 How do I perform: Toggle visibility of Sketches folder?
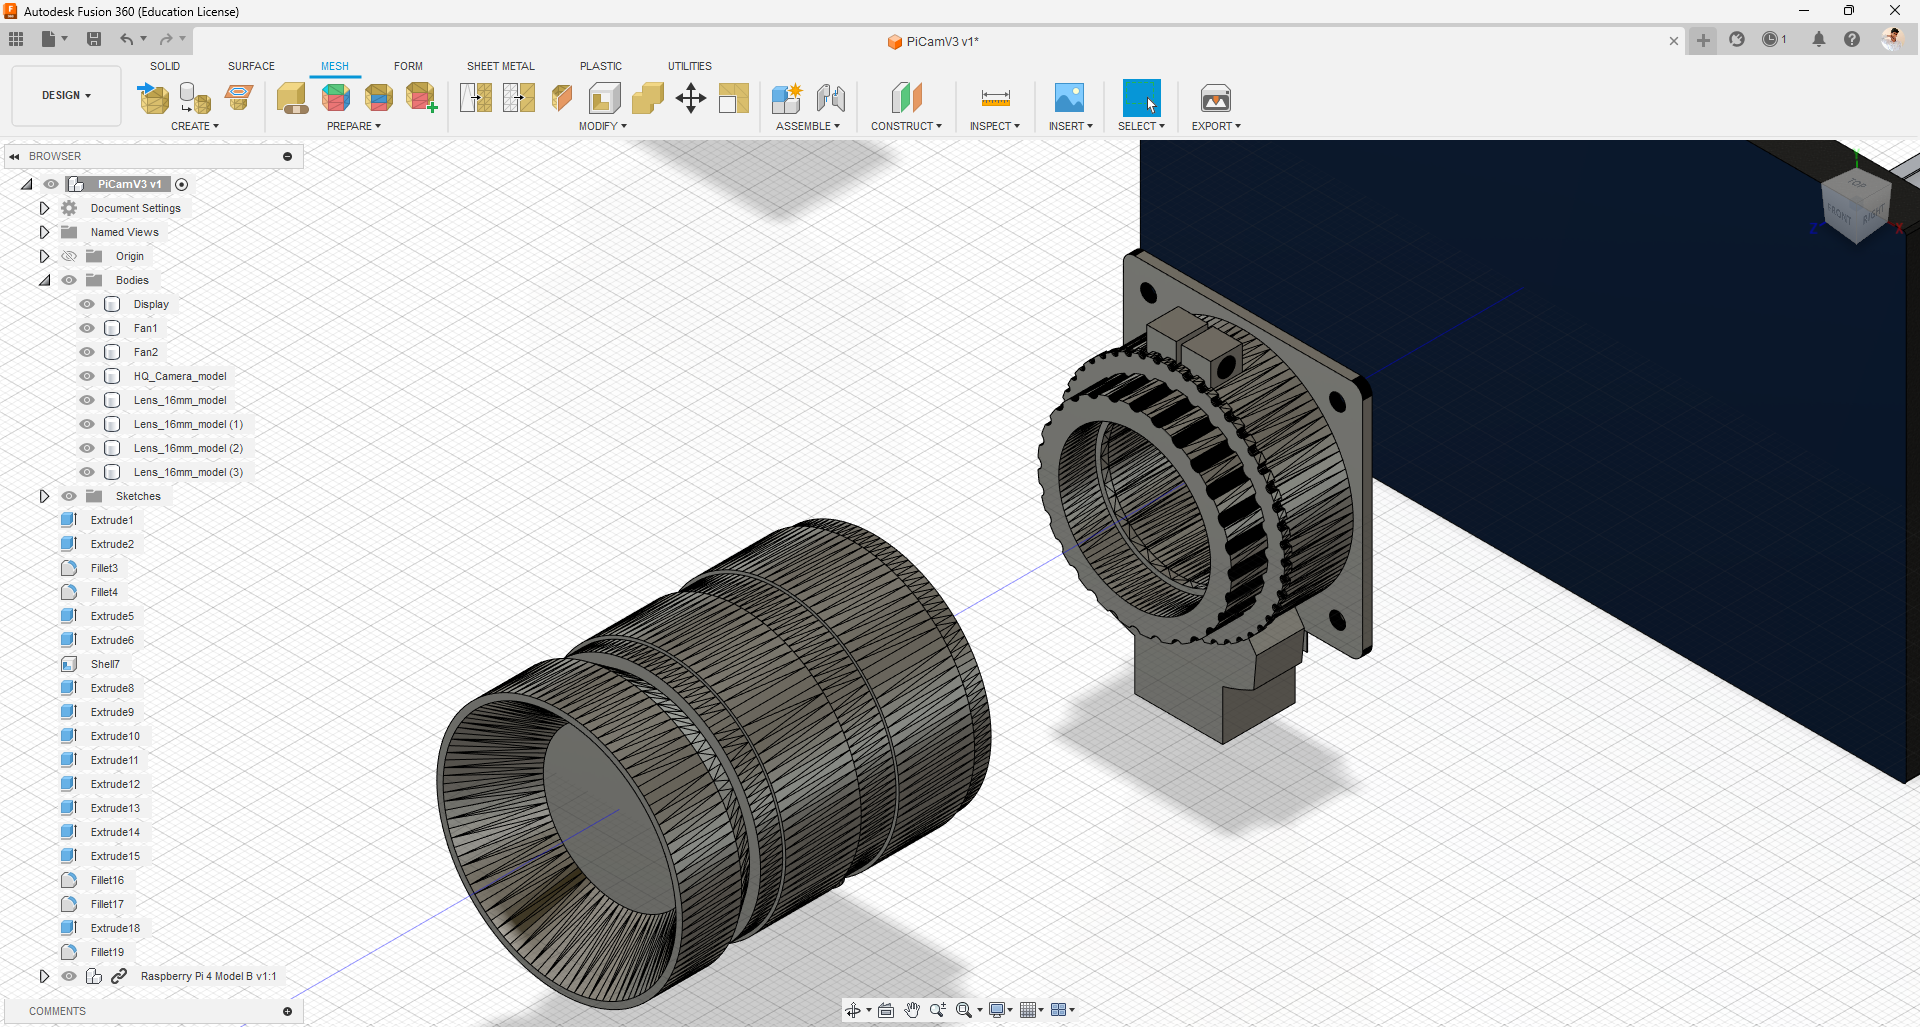tap(69, 496)
